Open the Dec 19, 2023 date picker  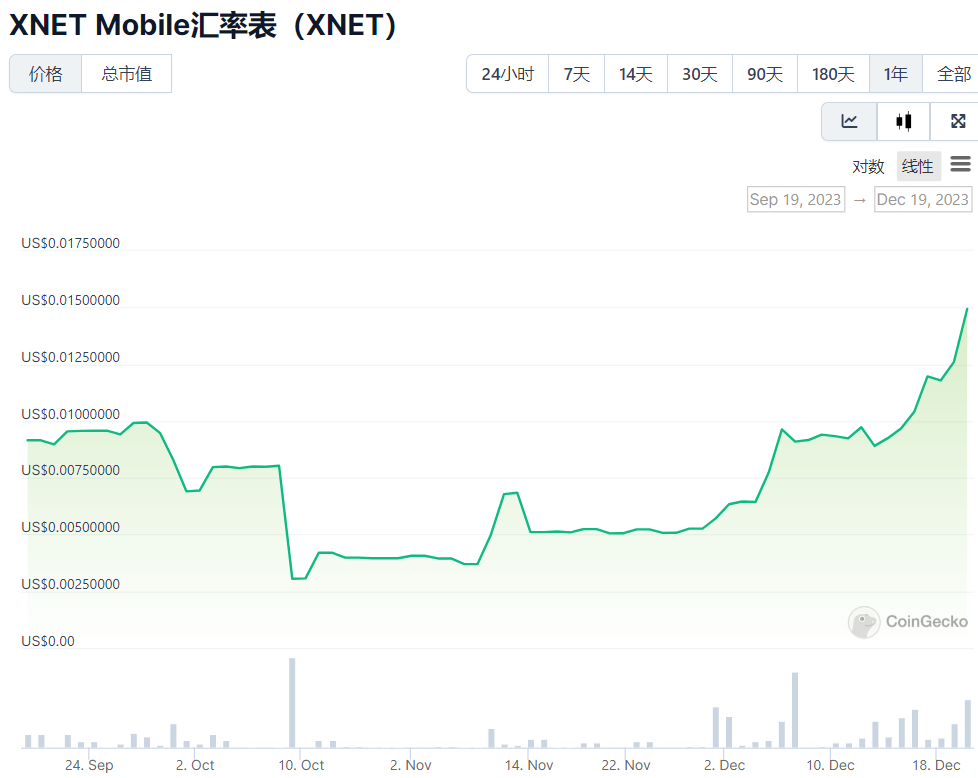[922, 199]
